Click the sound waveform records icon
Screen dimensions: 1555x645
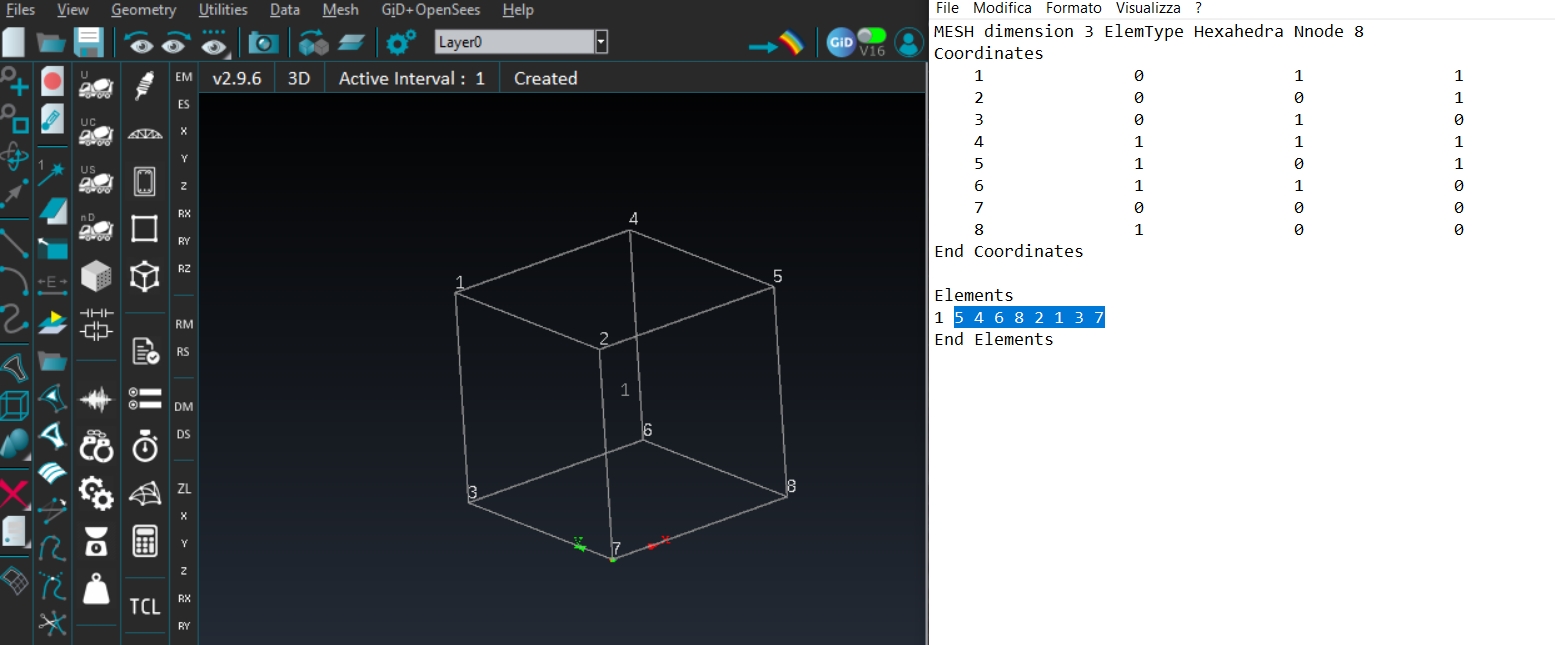point(96,401)
